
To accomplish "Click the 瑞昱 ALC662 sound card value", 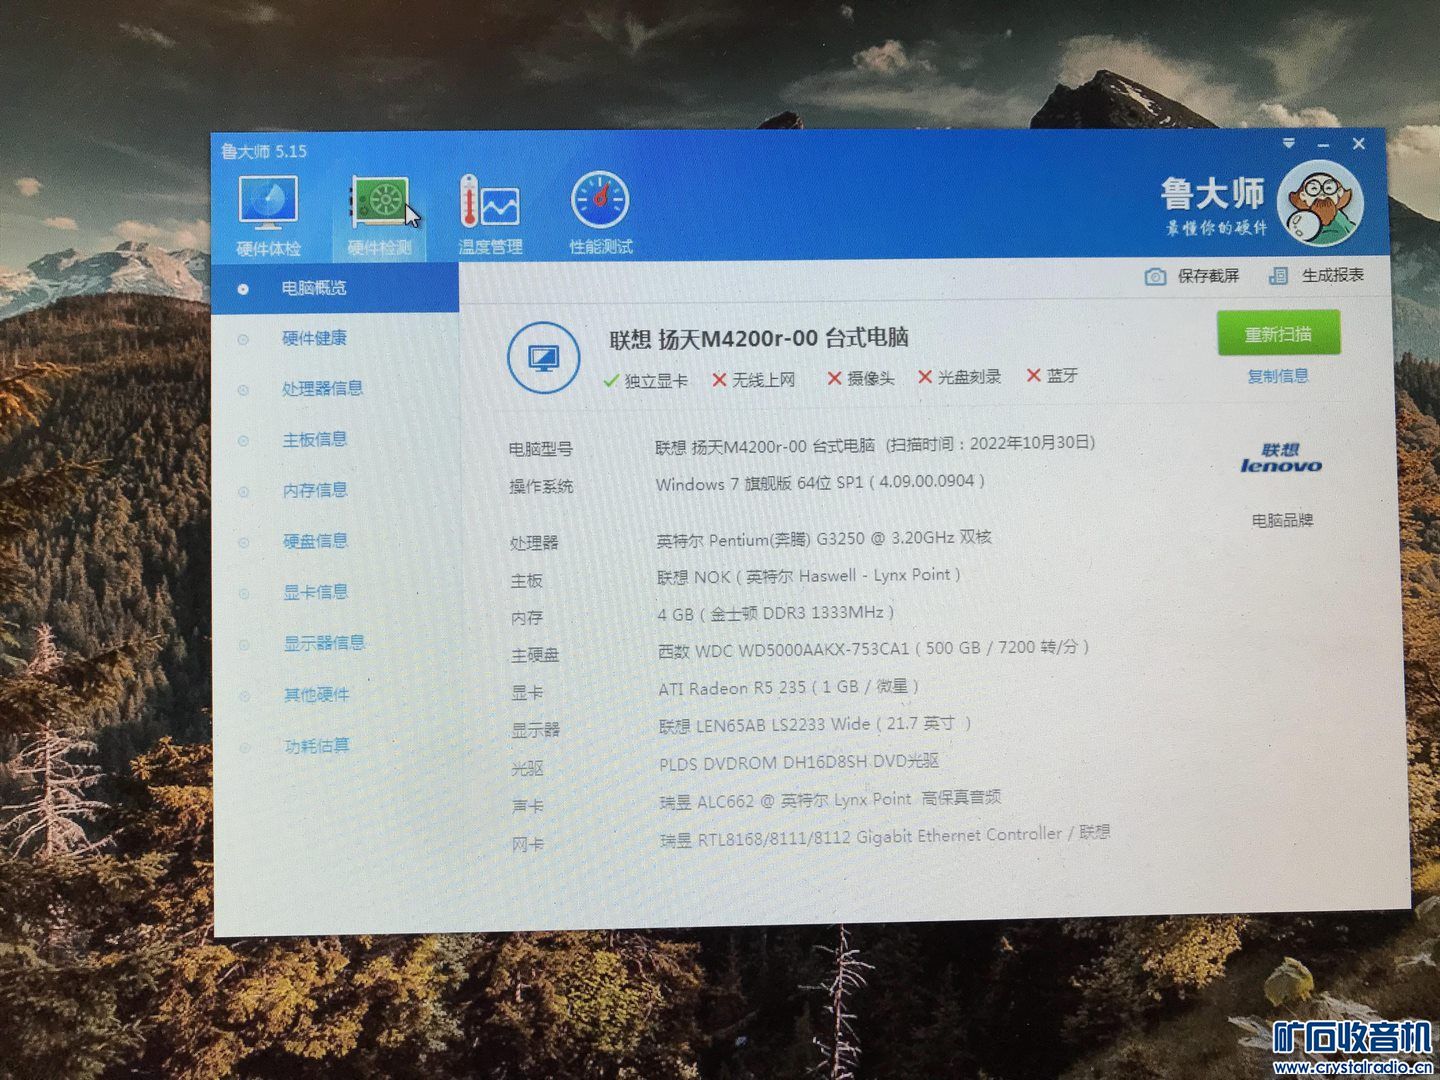I will tap(830, 799).
